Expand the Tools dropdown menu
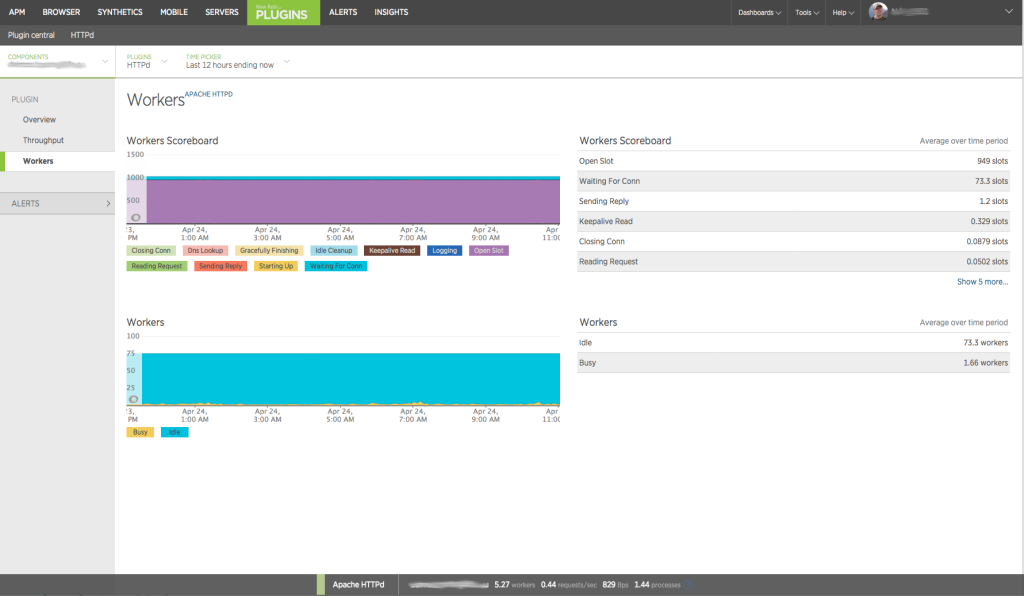1024x596 pixels. (x=807, y=12)
